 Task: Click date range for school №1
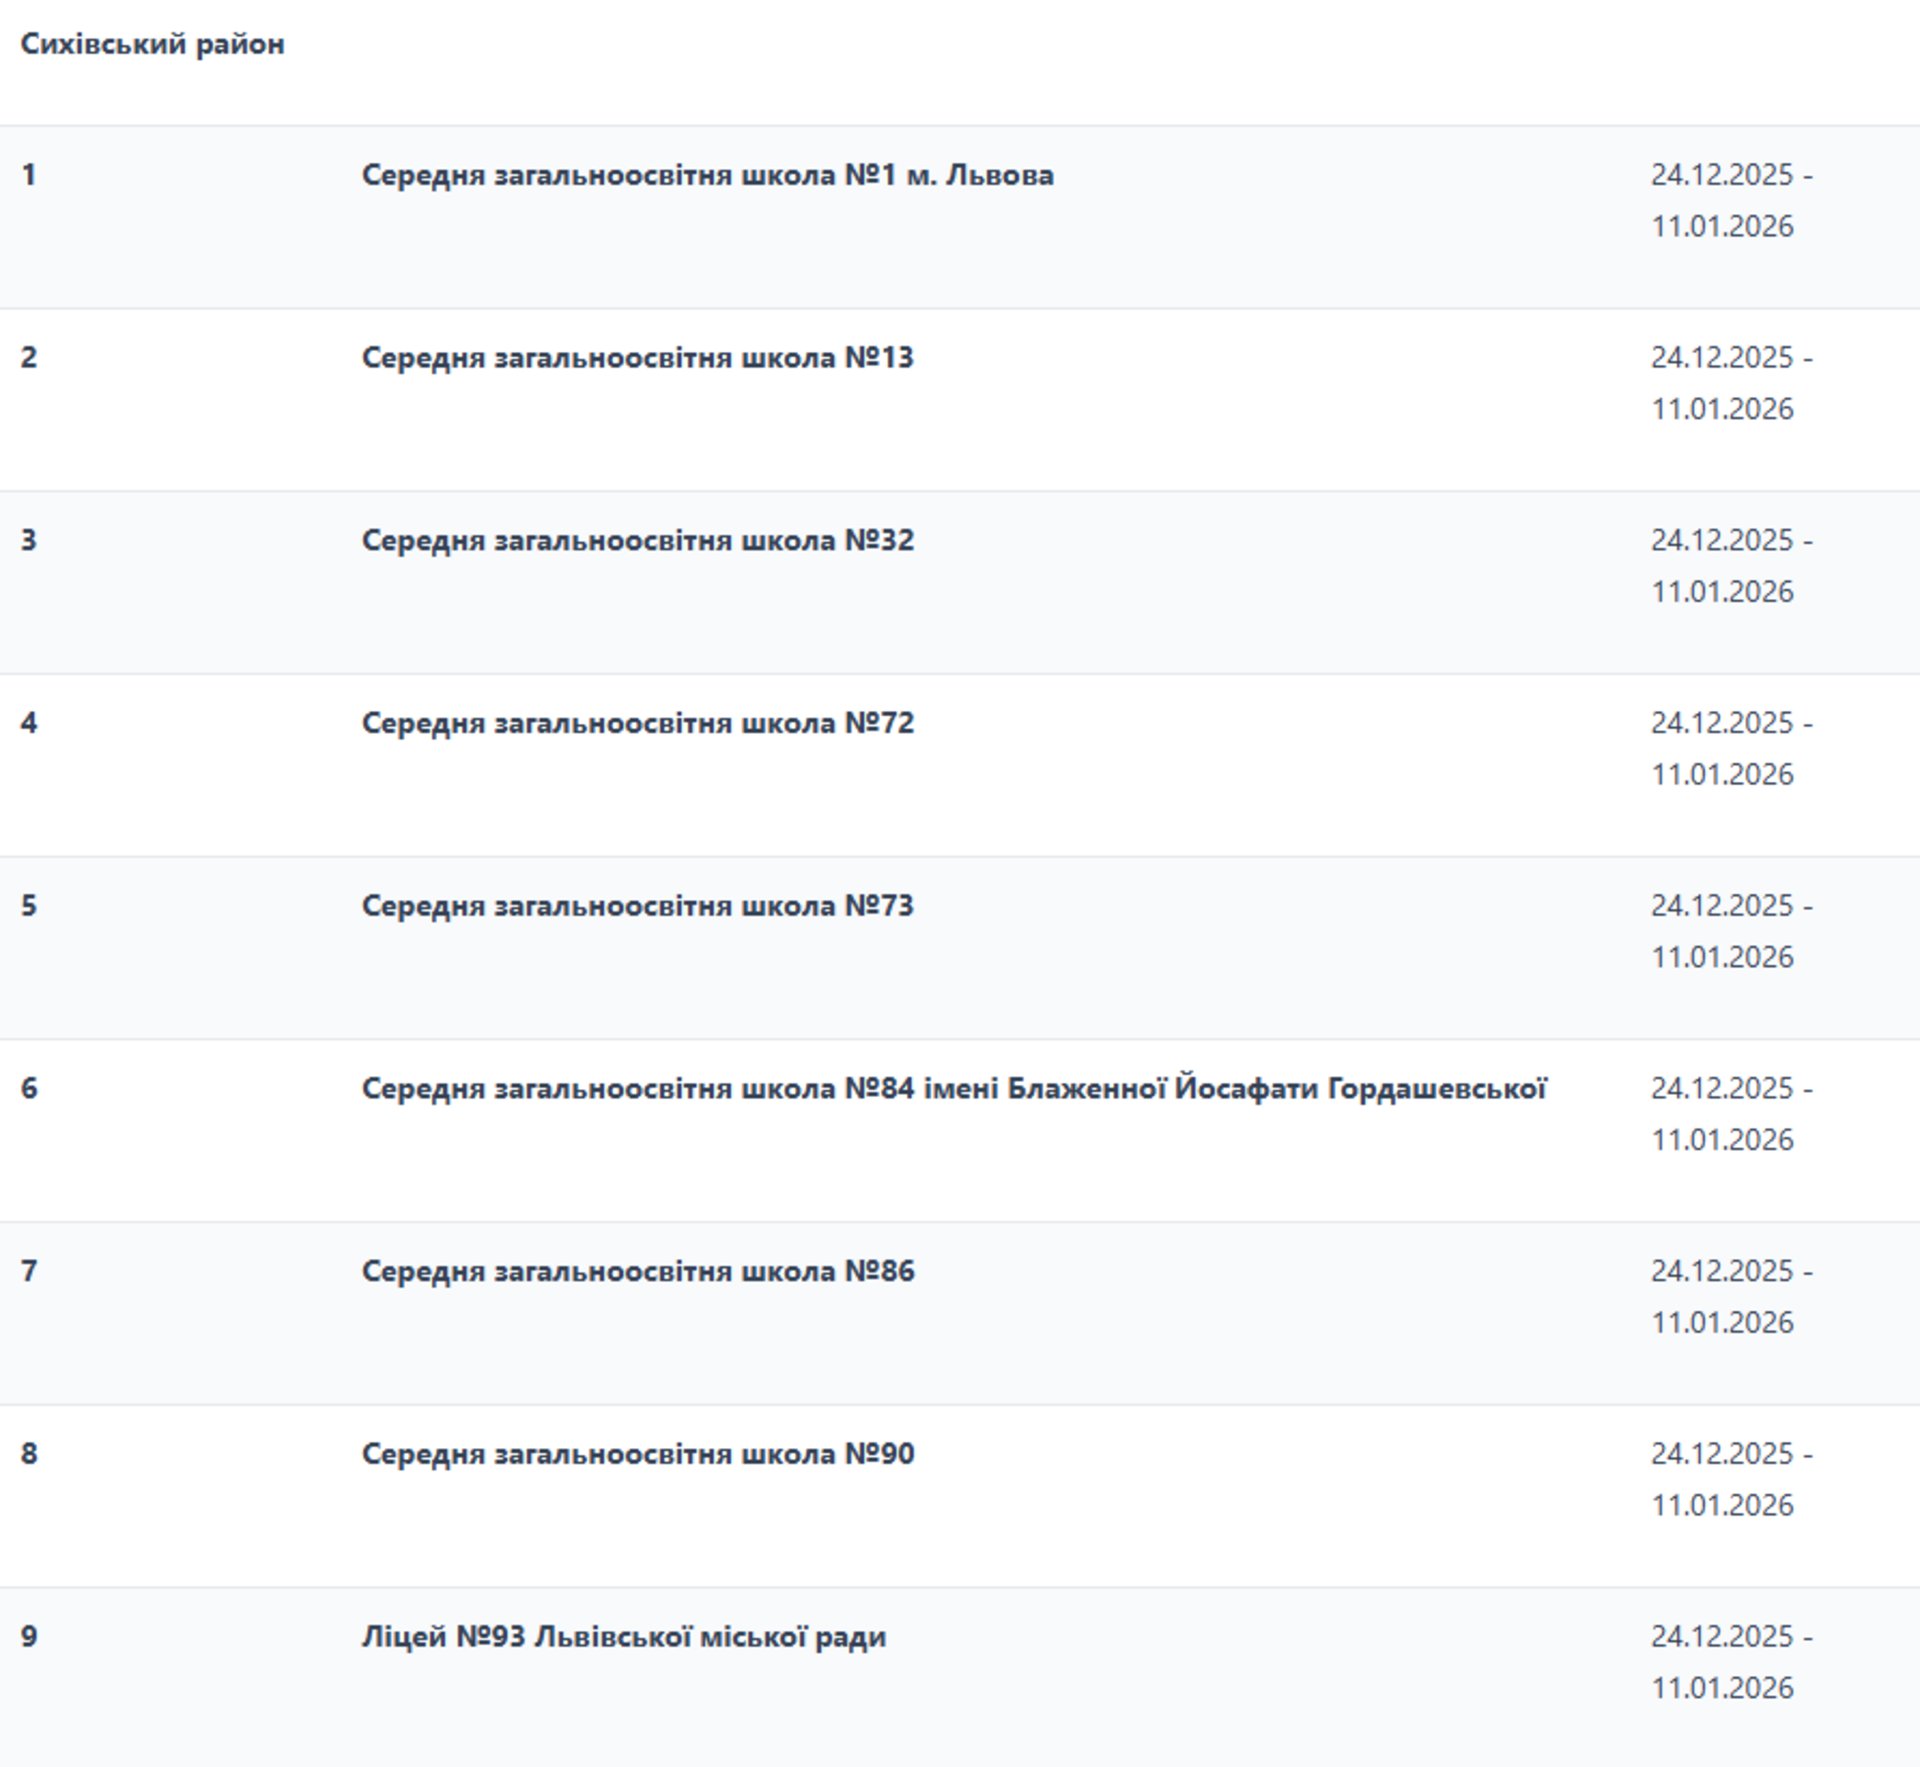point(1729,200)
